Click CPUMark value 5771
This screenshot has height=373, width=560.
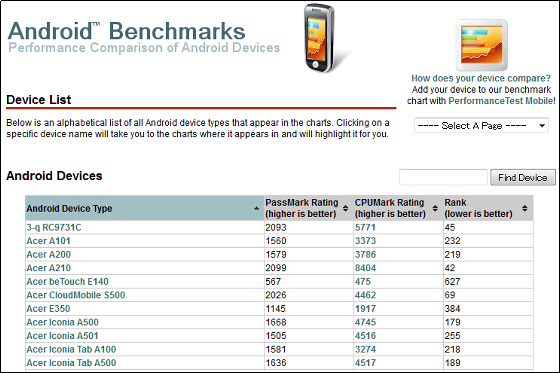(365, 228)
